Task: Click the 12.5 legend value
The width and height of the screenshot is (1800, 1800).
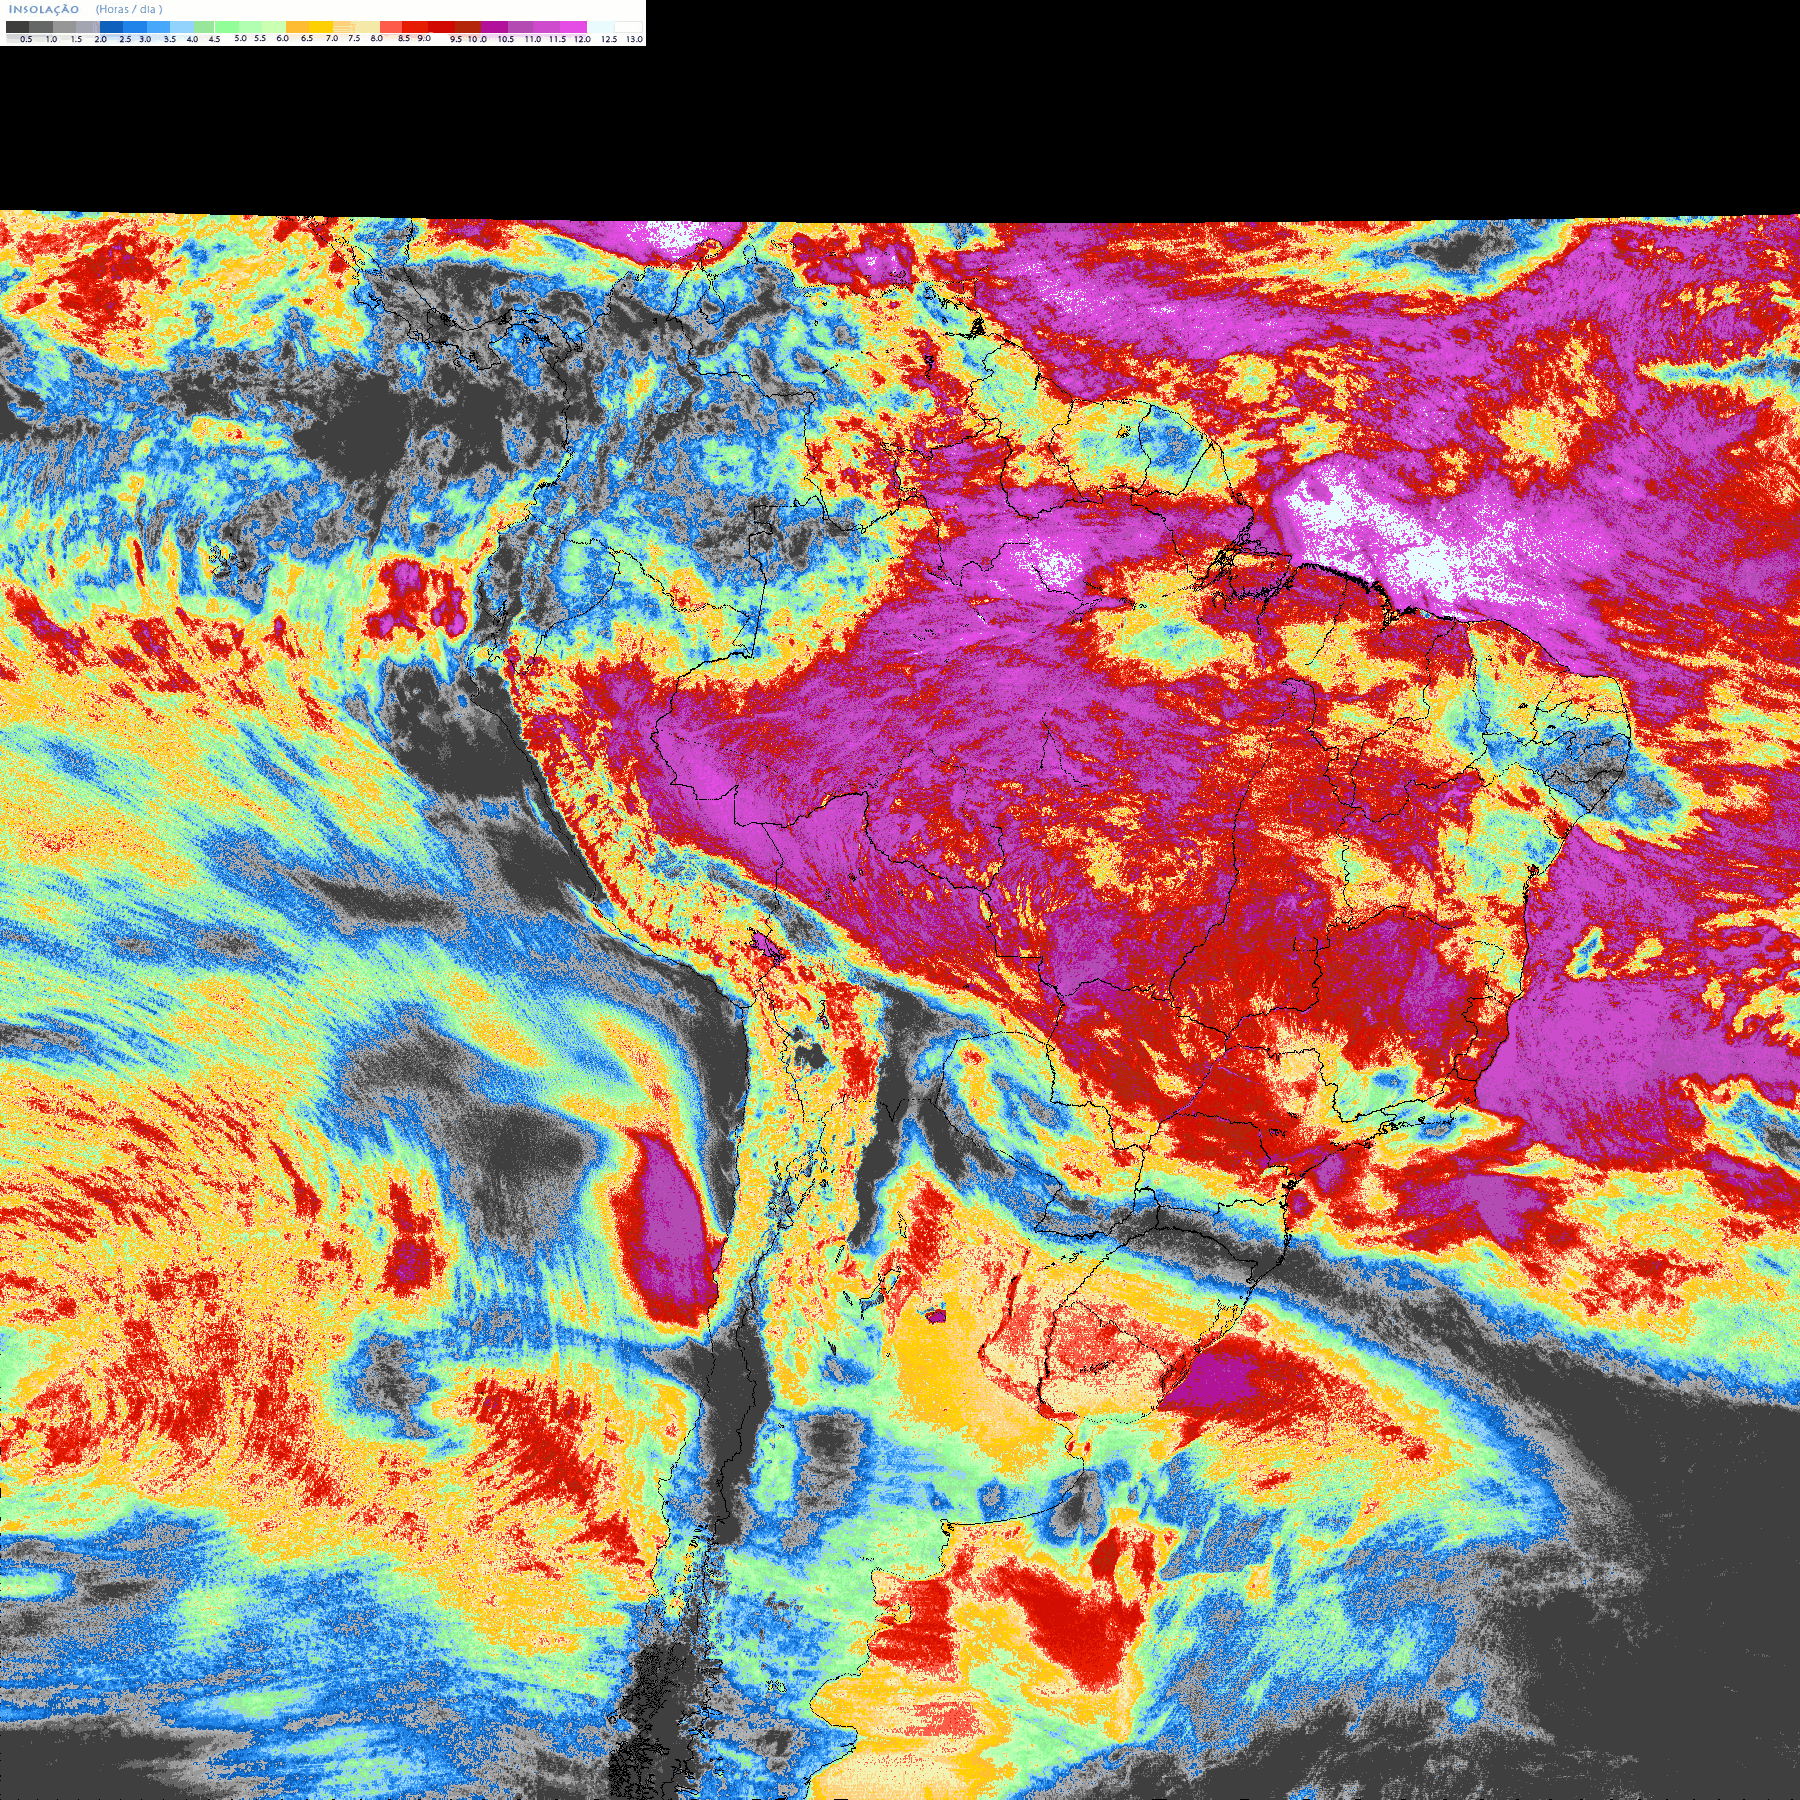Action: (609, 39)
